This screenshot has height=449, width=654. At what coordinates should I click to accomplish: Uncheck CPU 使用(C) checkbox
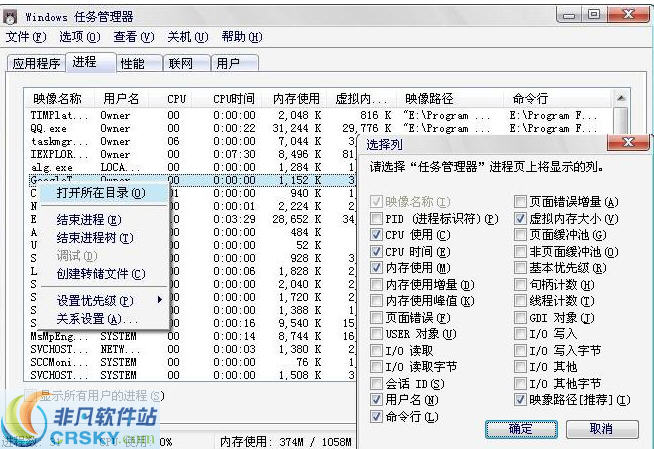coord(376,235)
